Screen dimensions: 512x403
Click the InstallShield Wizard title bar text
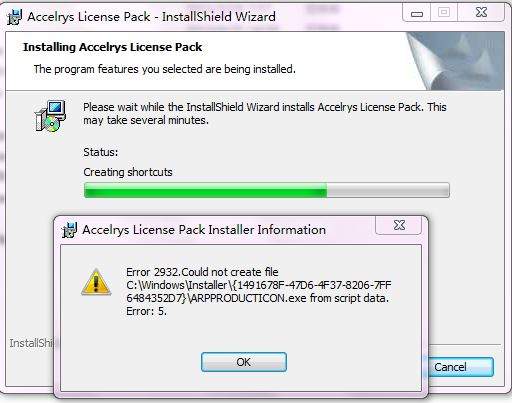(x=151, y=17)
